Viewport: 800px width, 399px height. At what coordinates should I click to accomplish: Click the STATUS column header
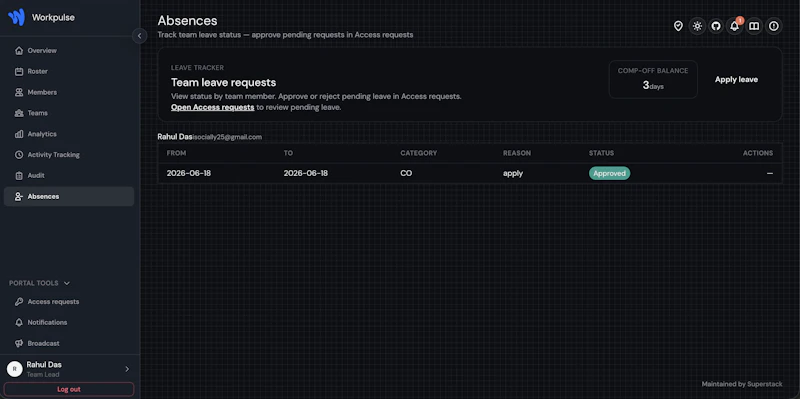coord(602,153)
